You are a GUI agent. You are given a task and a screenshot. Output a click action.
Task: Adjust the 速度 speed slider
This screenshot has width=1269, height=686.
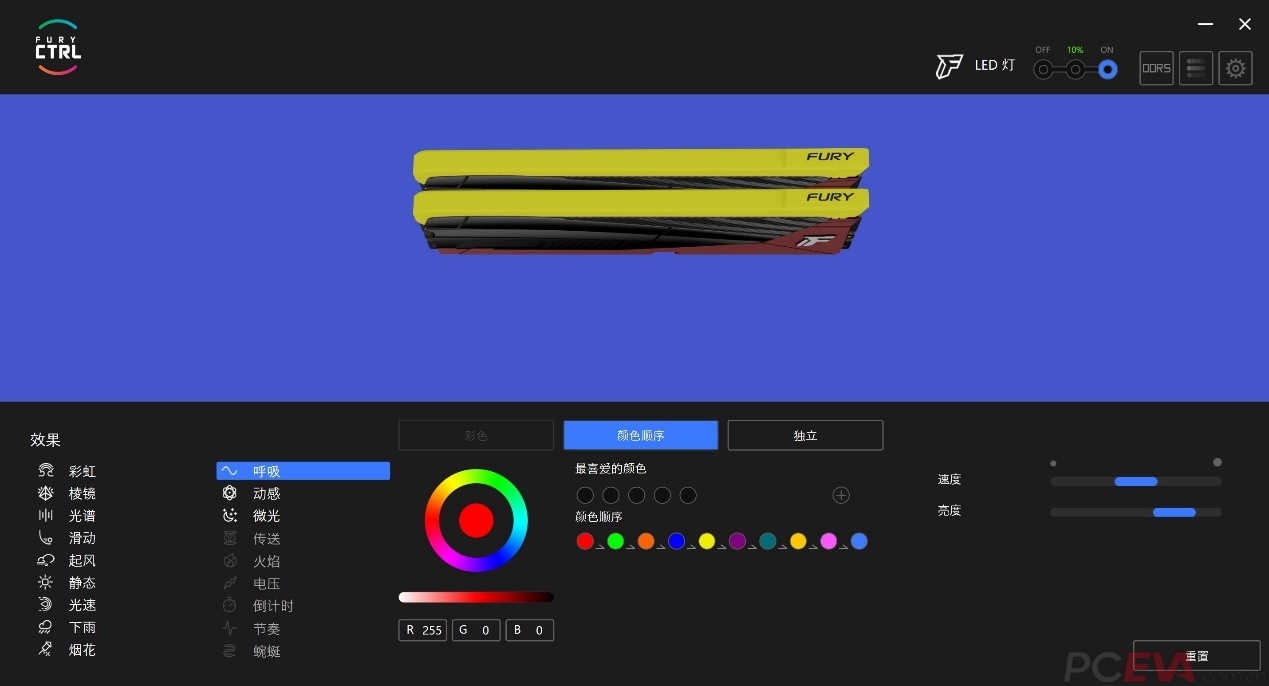pyautogui.click(x=1136, y=481)
